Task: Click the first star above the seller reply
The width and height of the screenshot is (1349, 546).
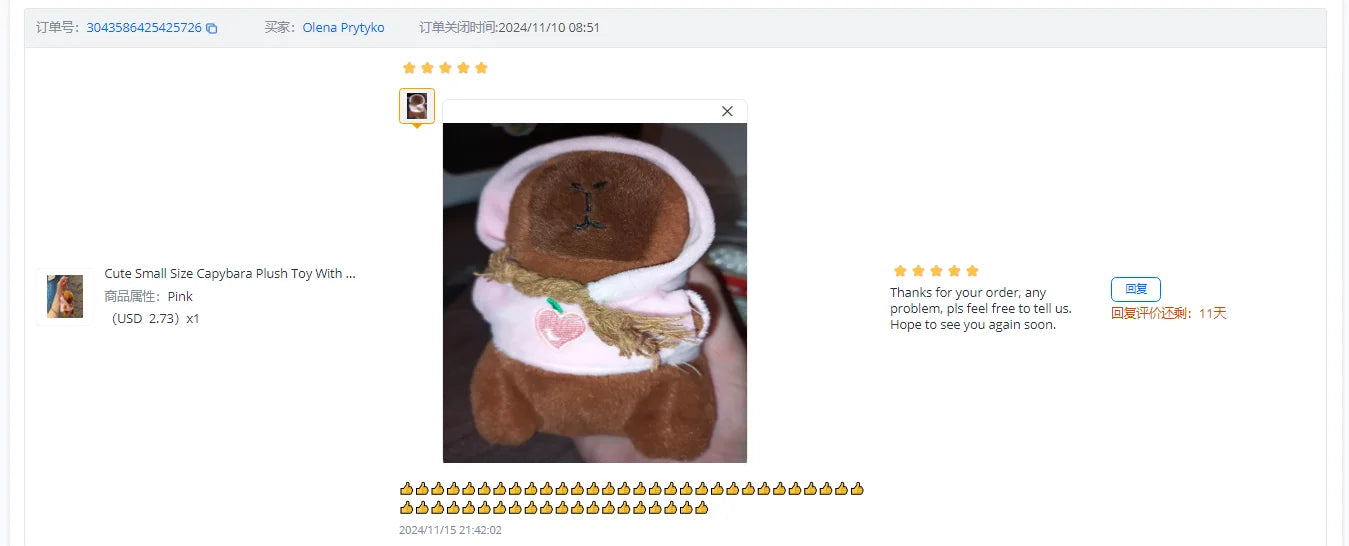Action: tap(899, 271)
